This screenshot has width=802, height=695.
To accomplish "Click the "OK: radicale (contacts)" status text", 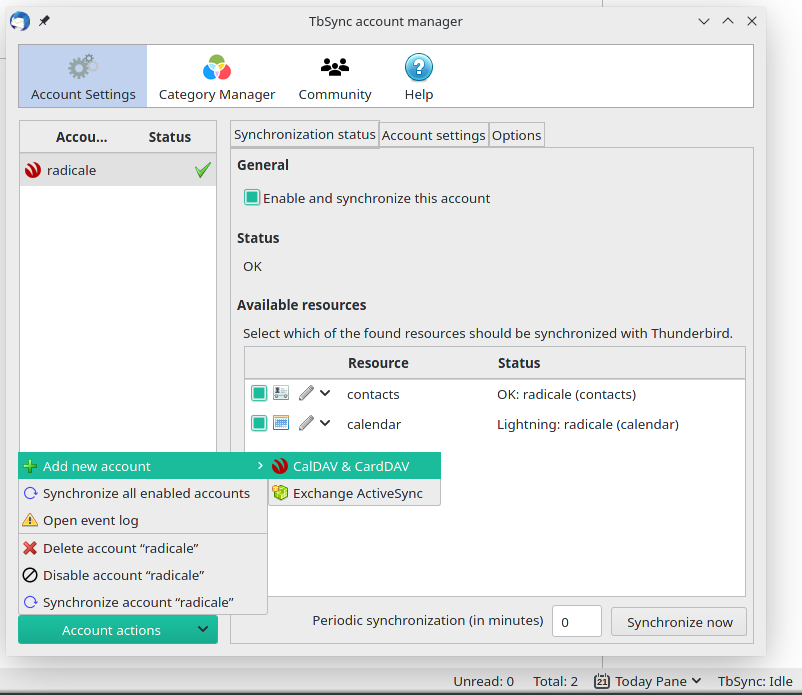I will (566, 394).
